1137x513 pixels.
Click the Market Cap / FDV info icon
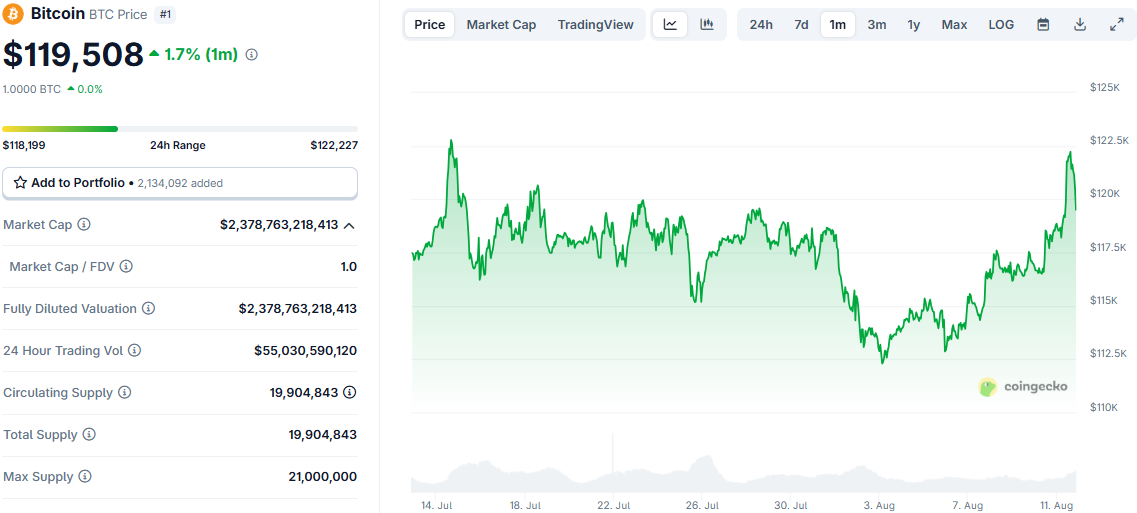pos(126,266)
